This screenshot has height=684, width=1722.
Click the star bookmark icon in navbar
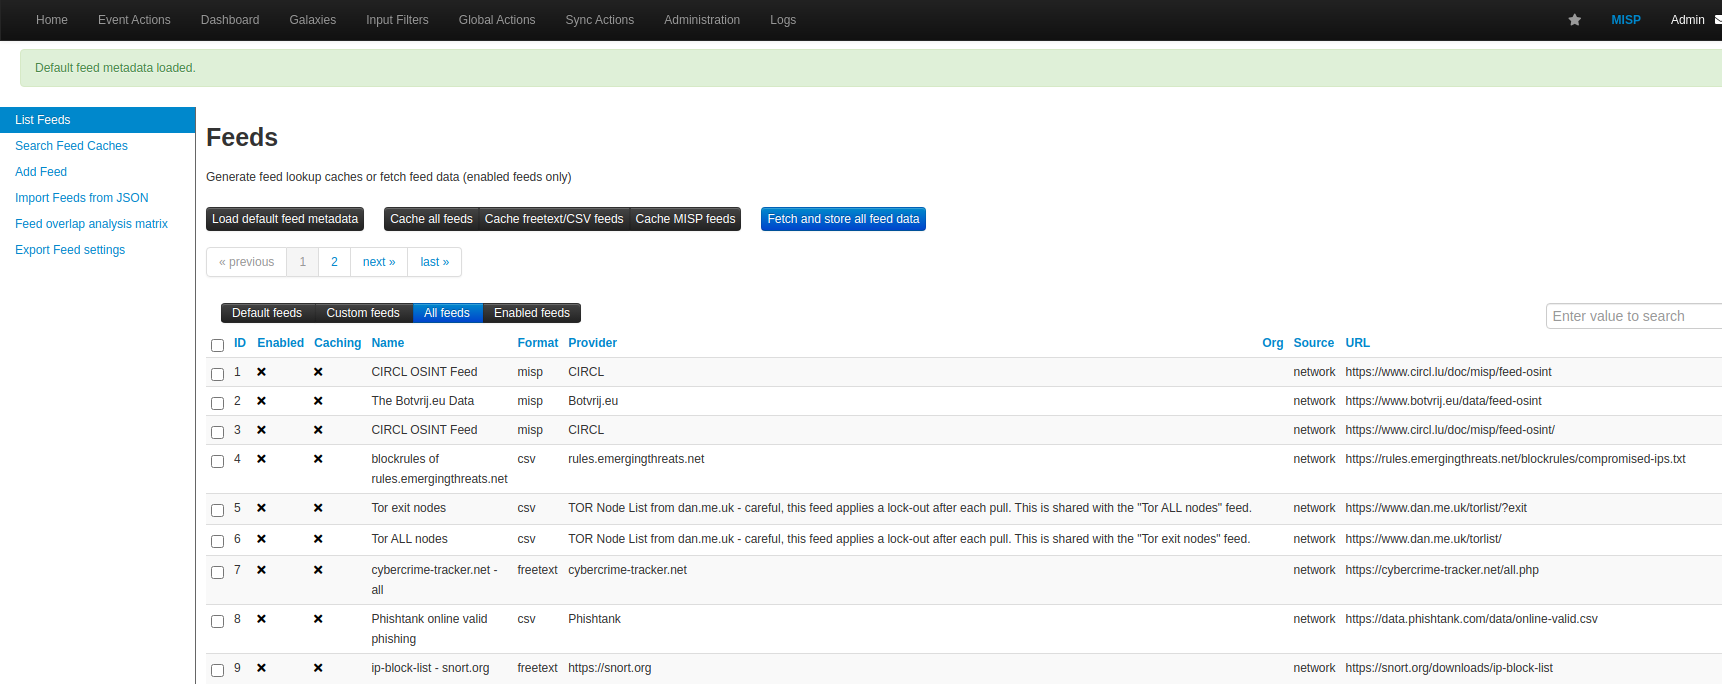[1574, 20]
